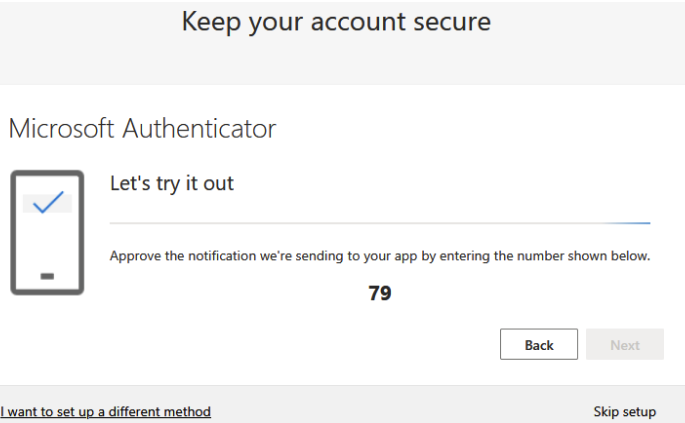Click the word "Authenticator" in the title
The image size is (685, 423).
[199, 129]
